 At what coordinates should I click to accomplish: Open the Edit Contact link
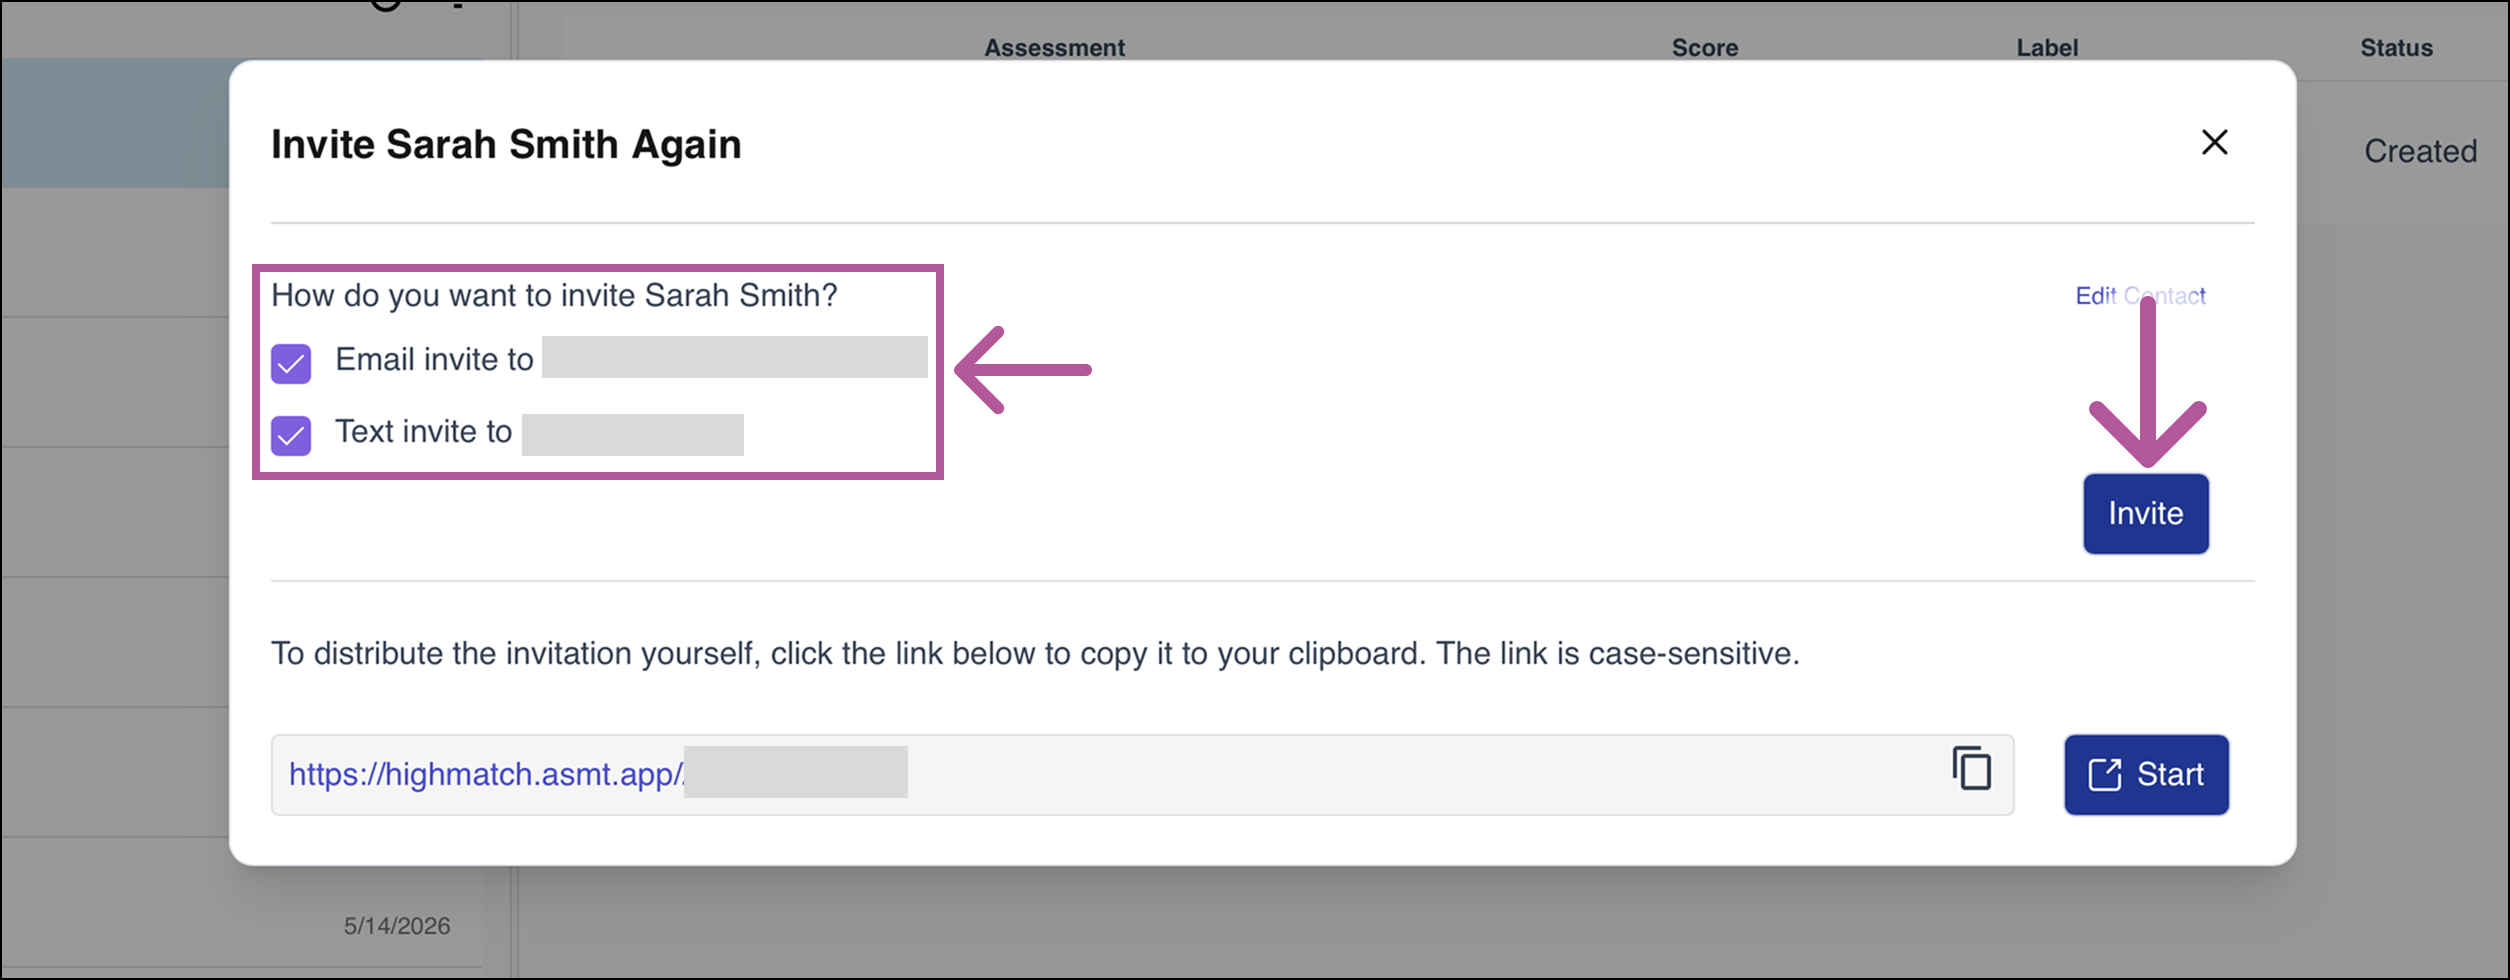coord(2140,296)
